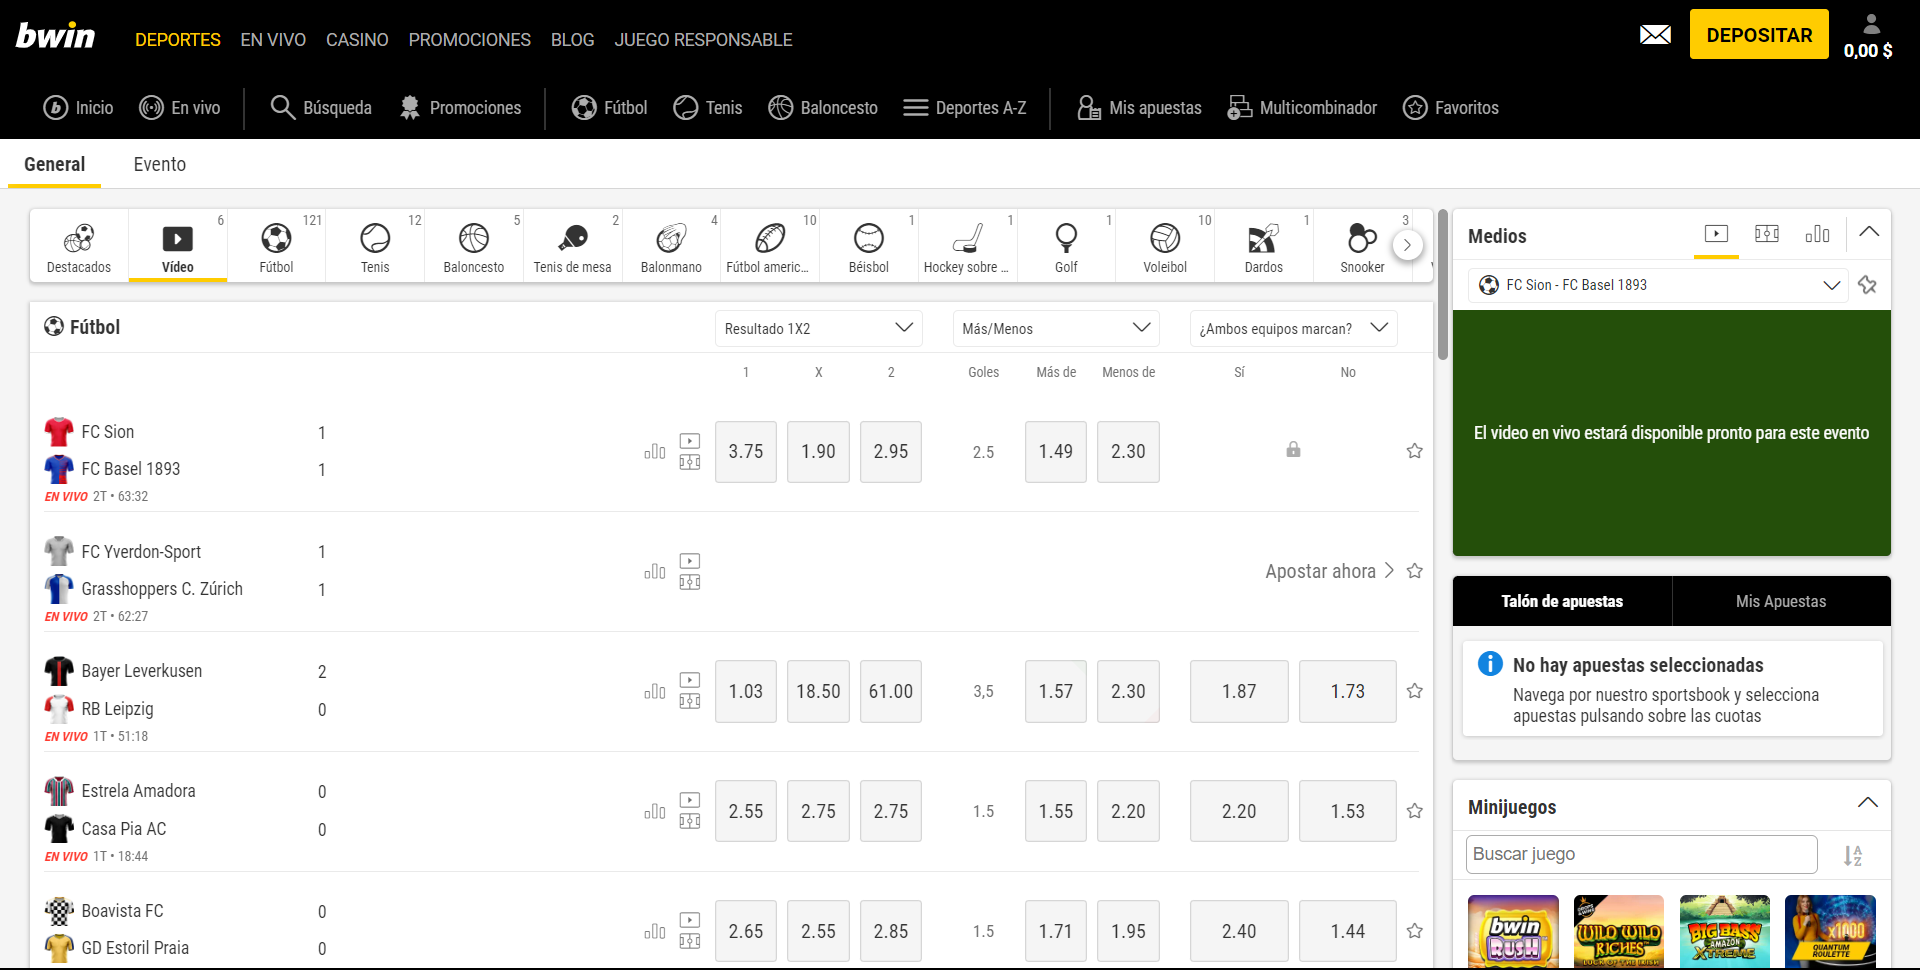The width and height of the screenshot is (1920, 970).
Task: Select Hockey sobre hielo in carousel
Action: tap(967, 246)
